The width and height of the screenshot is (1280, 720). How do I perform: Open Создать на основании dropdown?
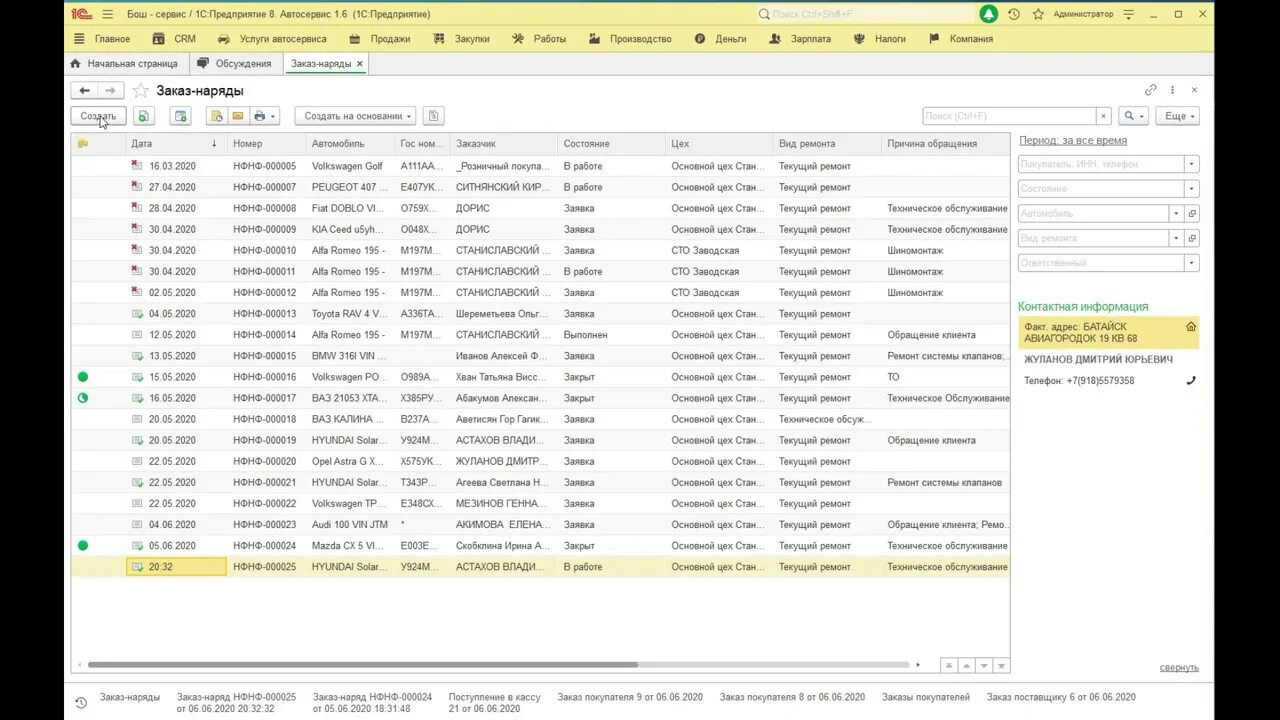pyautogui.click(x=355, y=116)
